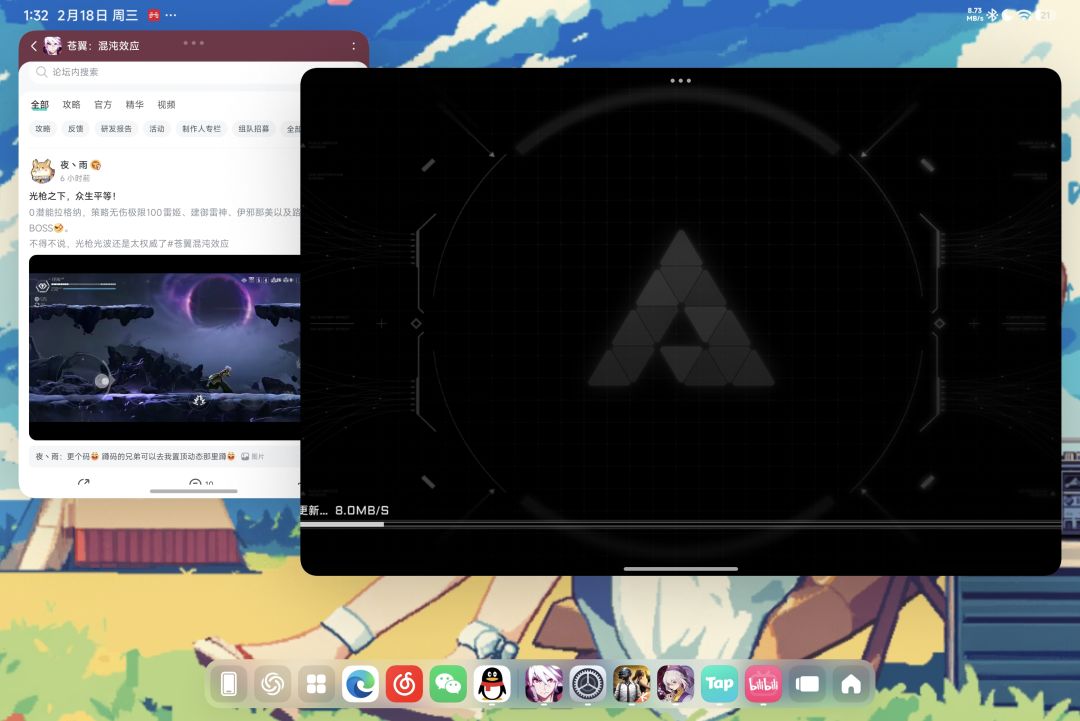Screen dimensions: 1080x721
Task: Tap the triangular game logo
Action: pos(681,308)
